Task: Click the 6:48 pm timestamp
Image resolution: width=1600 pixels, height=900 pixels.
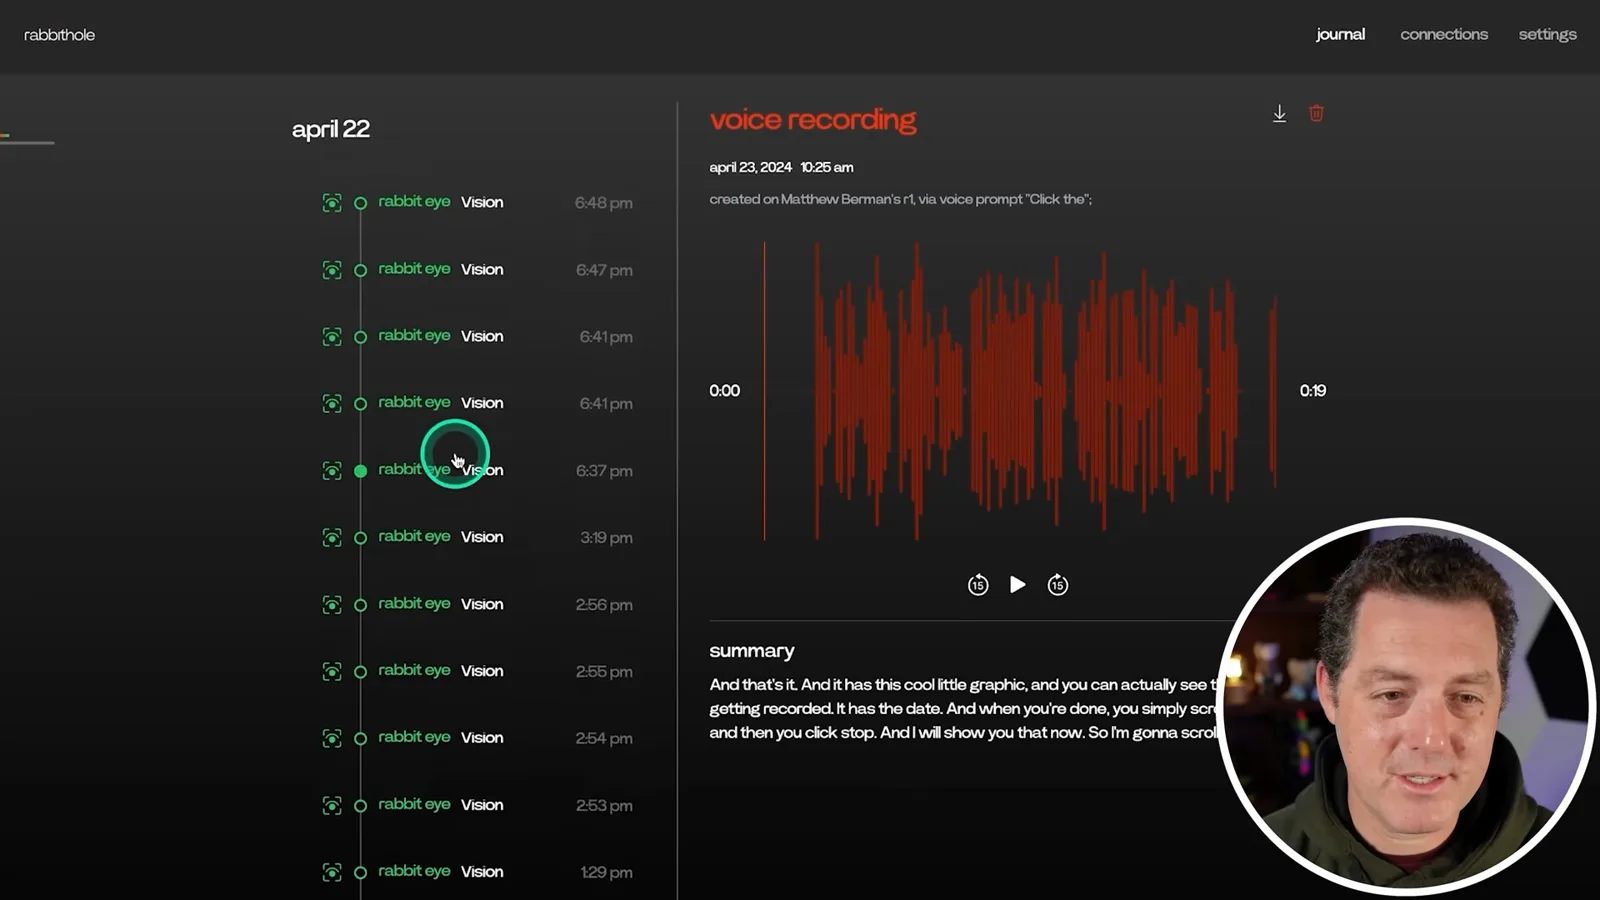Action: point(603,203)
